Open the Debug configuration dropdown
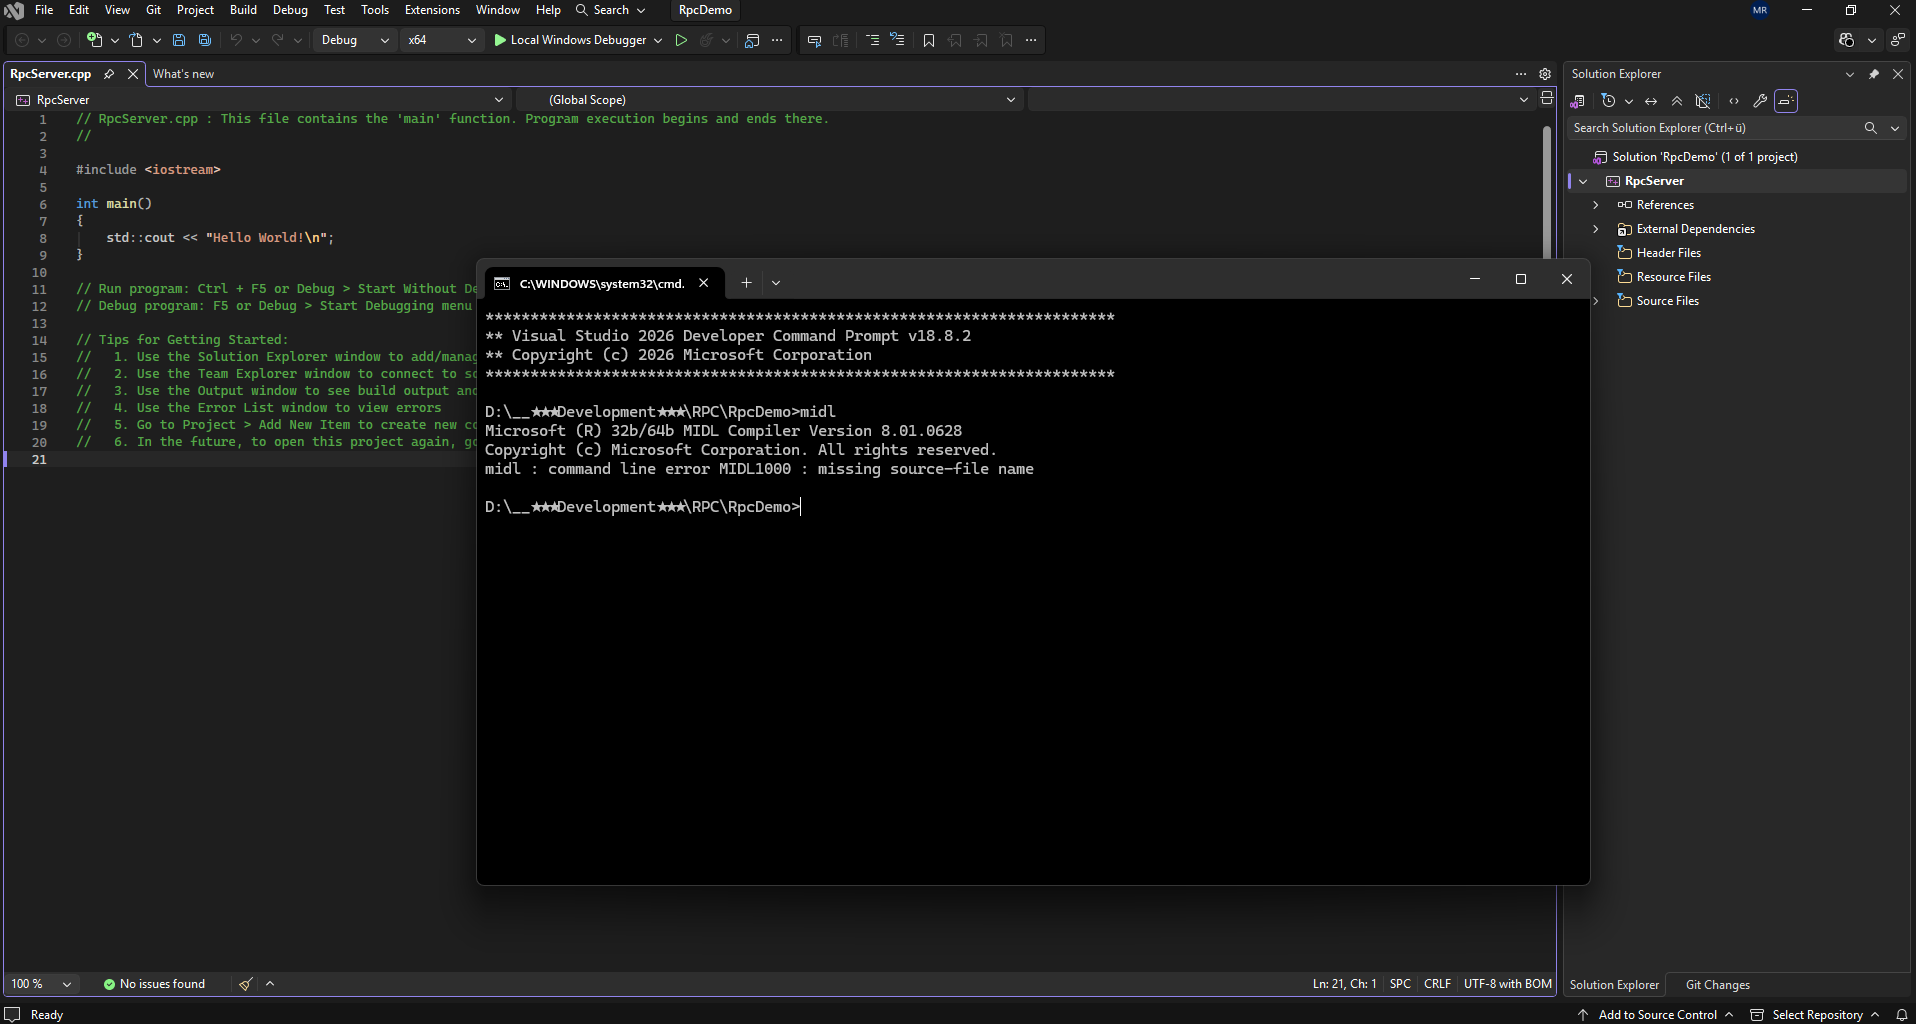 point(355,40)
